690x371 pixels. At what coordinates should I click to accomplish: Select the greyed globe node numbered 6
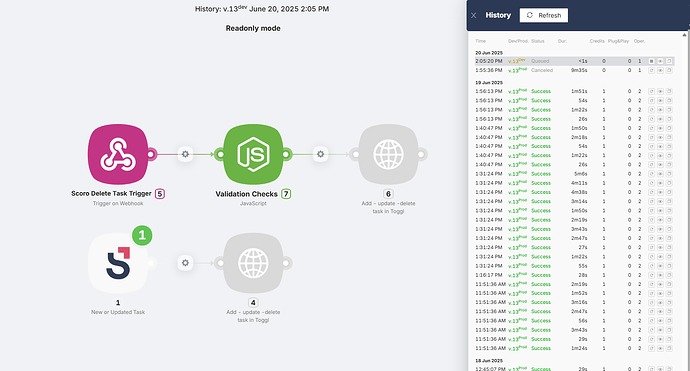pyautogui.click(x=388, y=154)
